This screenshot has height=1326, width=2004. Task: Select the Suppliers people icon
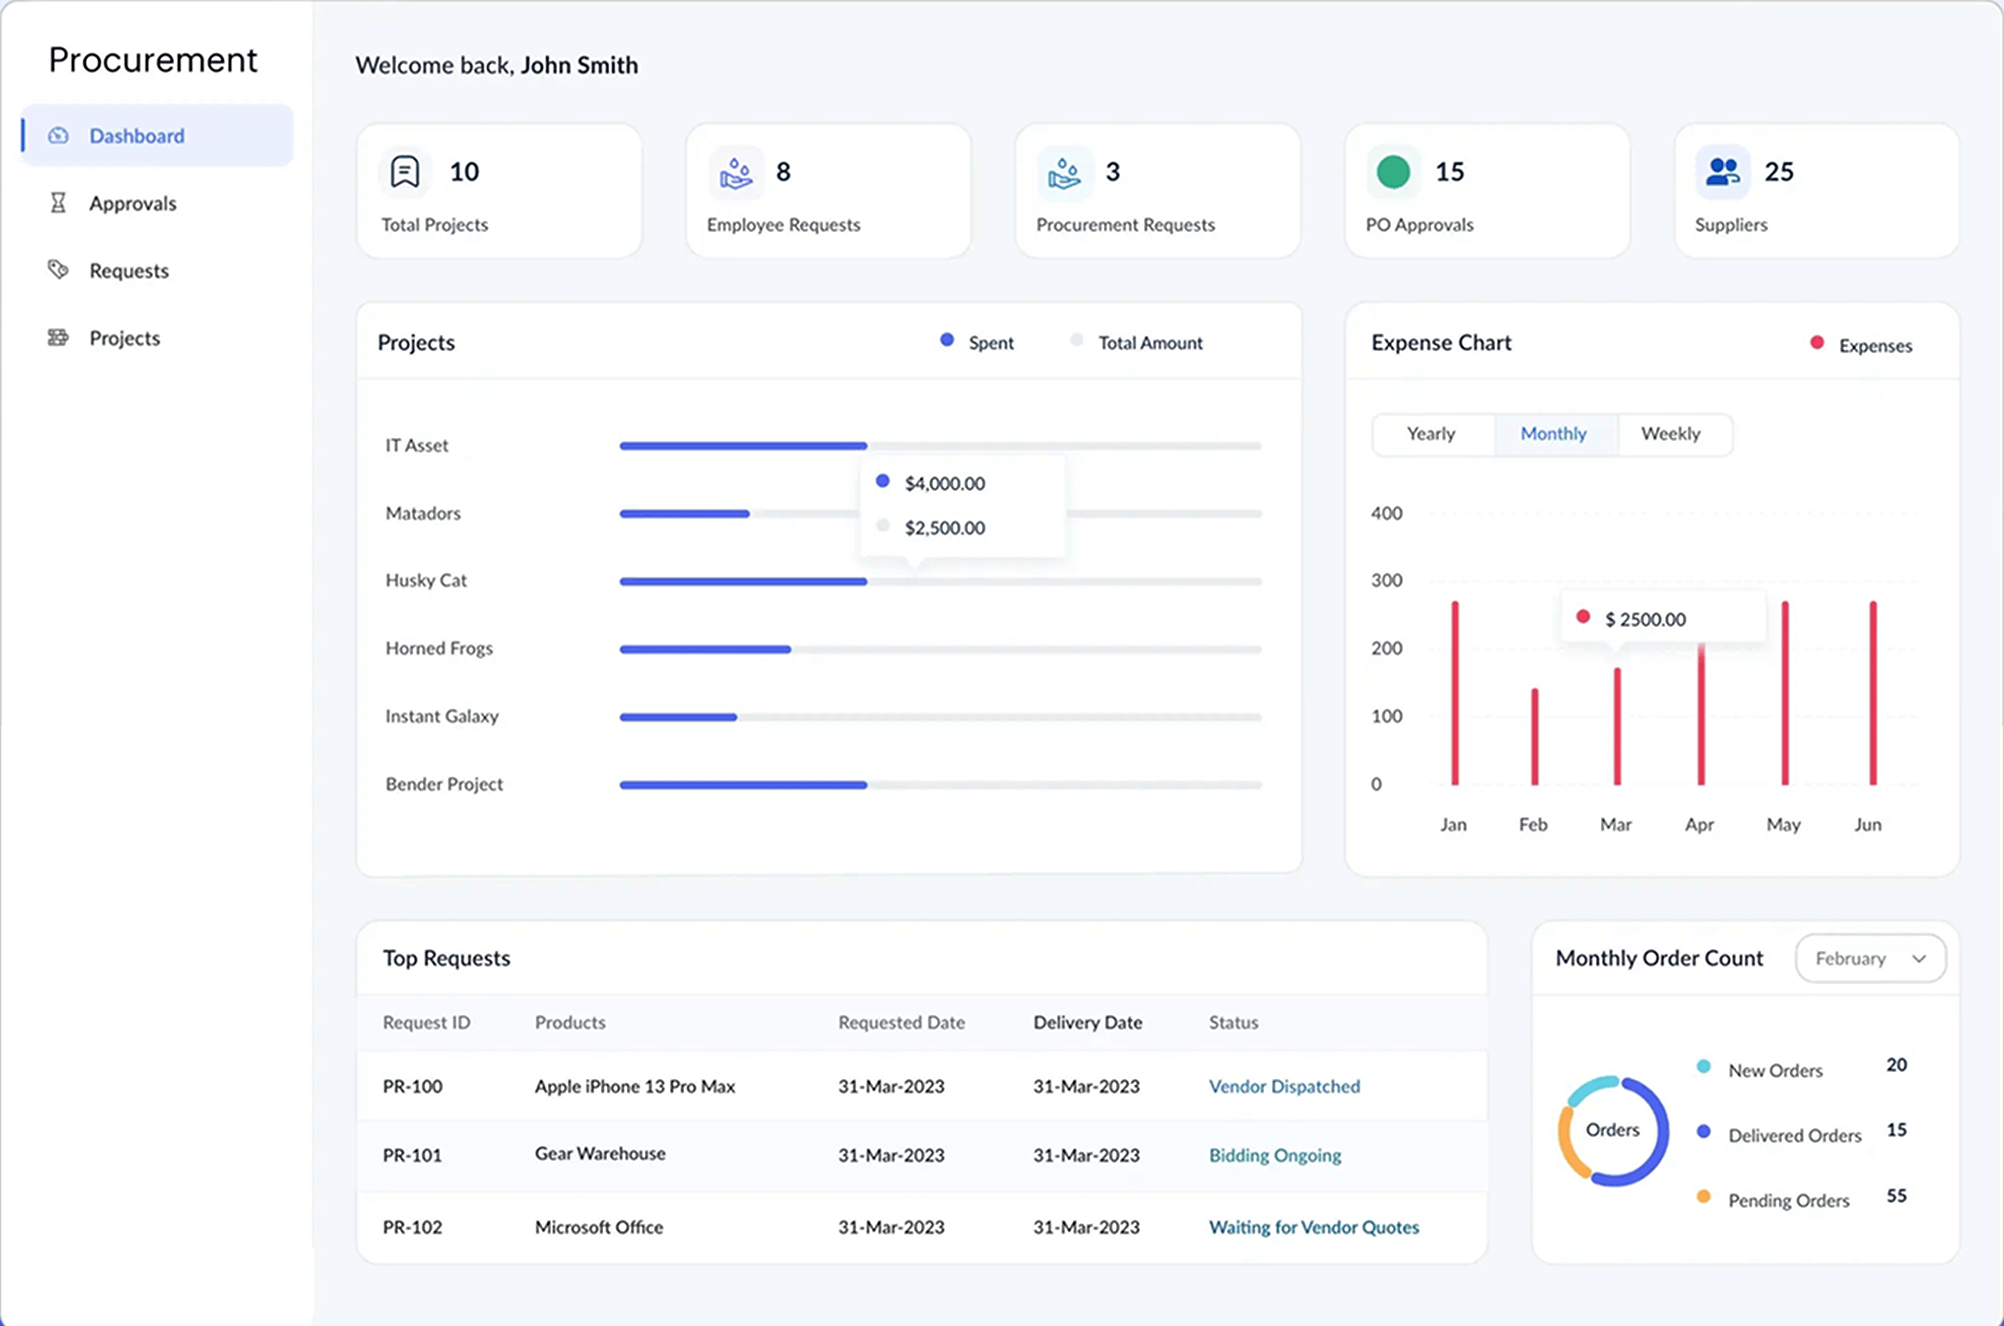[1722, 172]
